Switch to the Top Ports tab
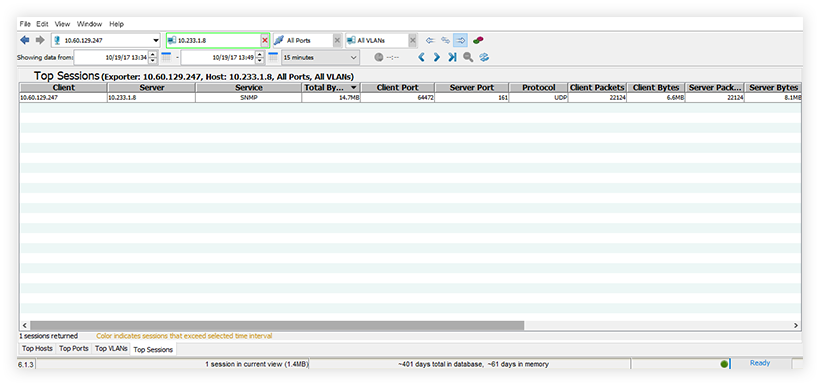 [x=74, y=348]
